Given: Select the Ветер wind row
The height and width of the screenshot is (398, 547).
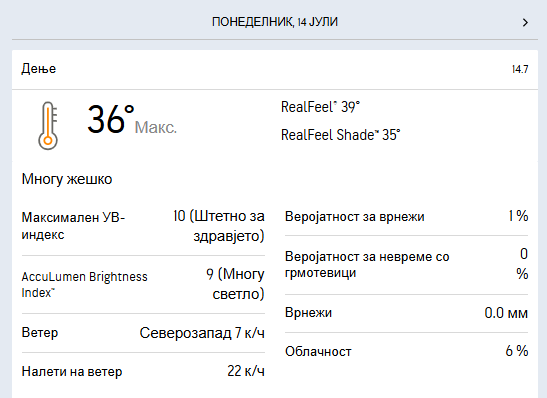Looking at the screenshot, I should (x=143, y=333).
